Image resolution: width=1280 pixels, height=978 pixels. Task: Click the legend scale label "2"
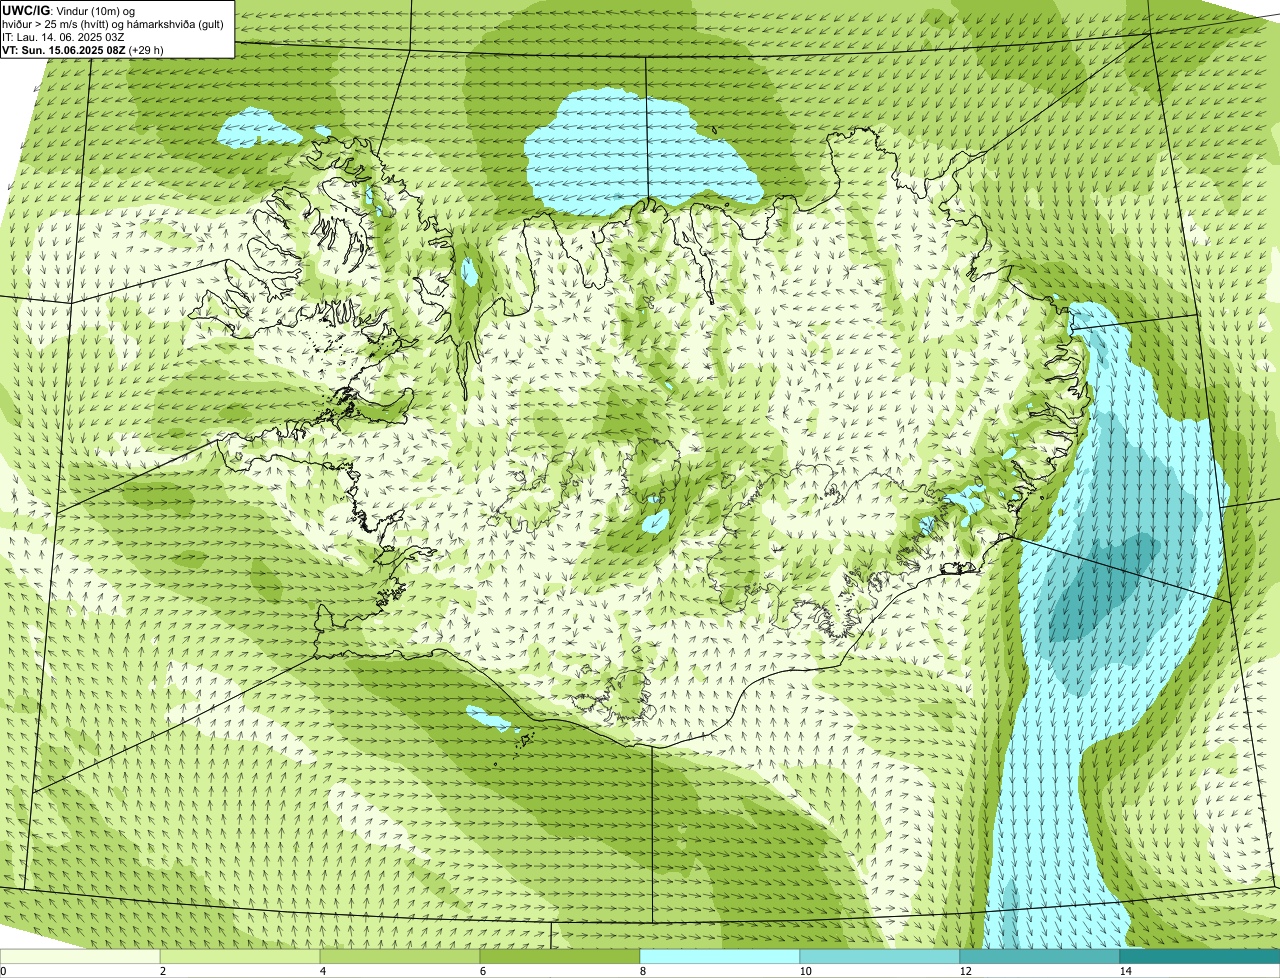(161, 971)
